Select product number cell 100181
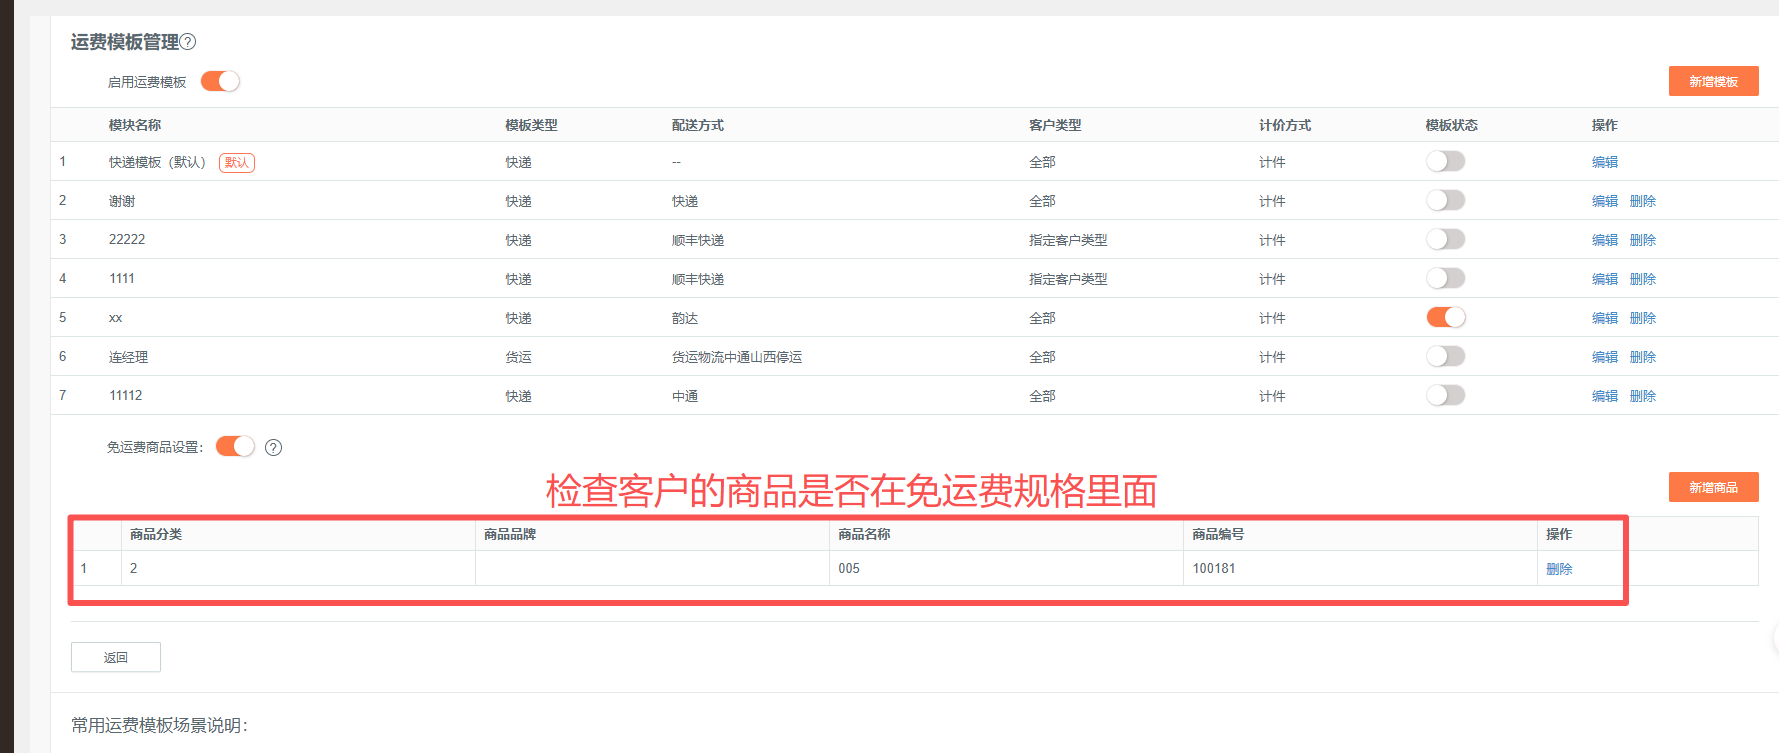The height and width of the screenshot is (753, 1779). [1213, 568]
